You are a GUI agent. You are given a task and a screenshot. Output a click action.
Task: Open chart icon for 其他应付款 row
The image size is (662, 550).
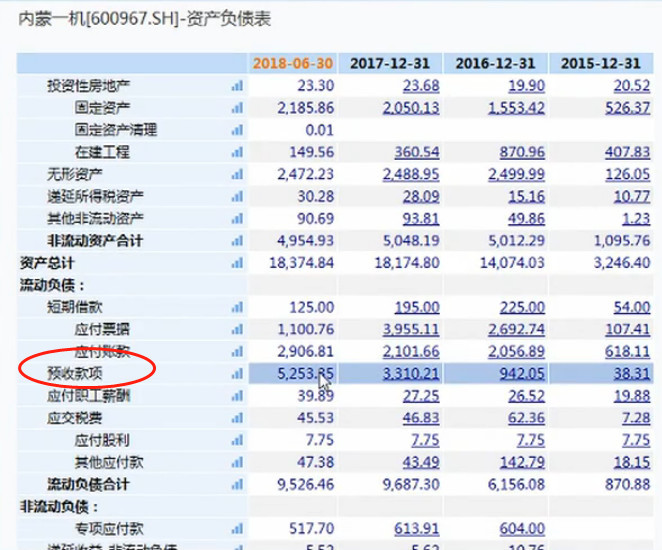pyautogui.click(x=237, y=462)
